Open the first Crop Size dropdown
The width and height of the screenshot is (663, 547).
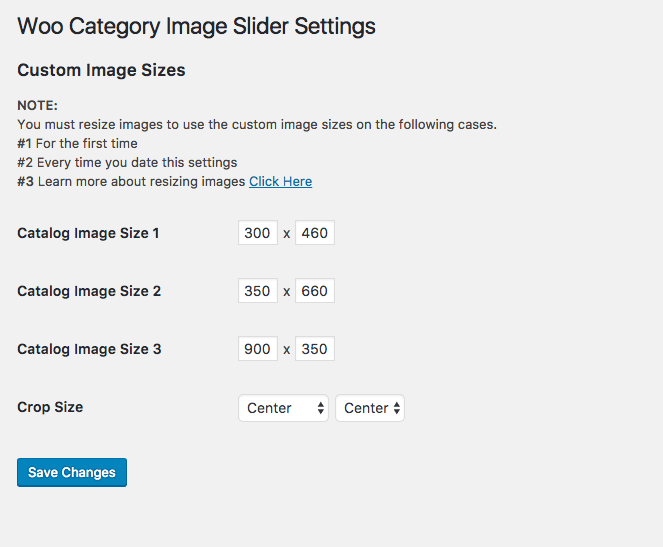click(283, 408)
